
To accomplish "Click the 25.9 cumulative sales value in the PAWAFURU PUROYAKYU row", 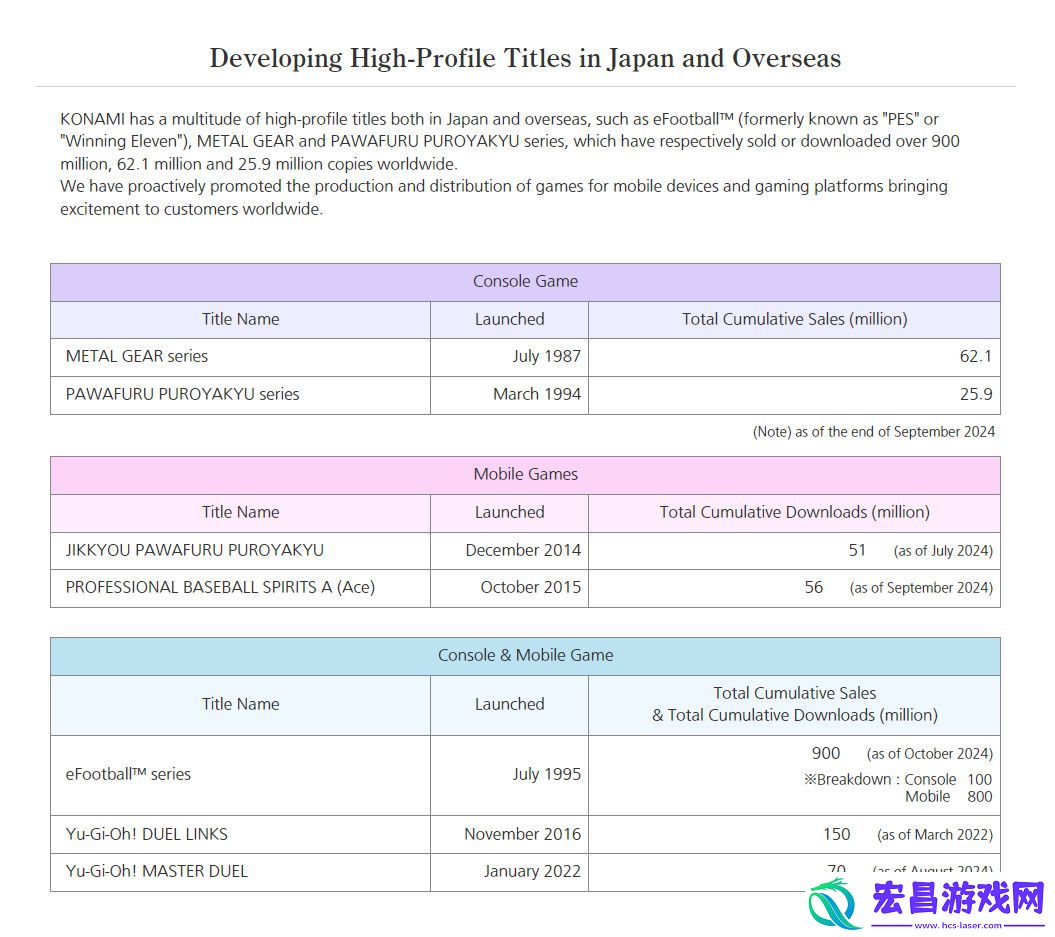I will (x=976, y=394).
